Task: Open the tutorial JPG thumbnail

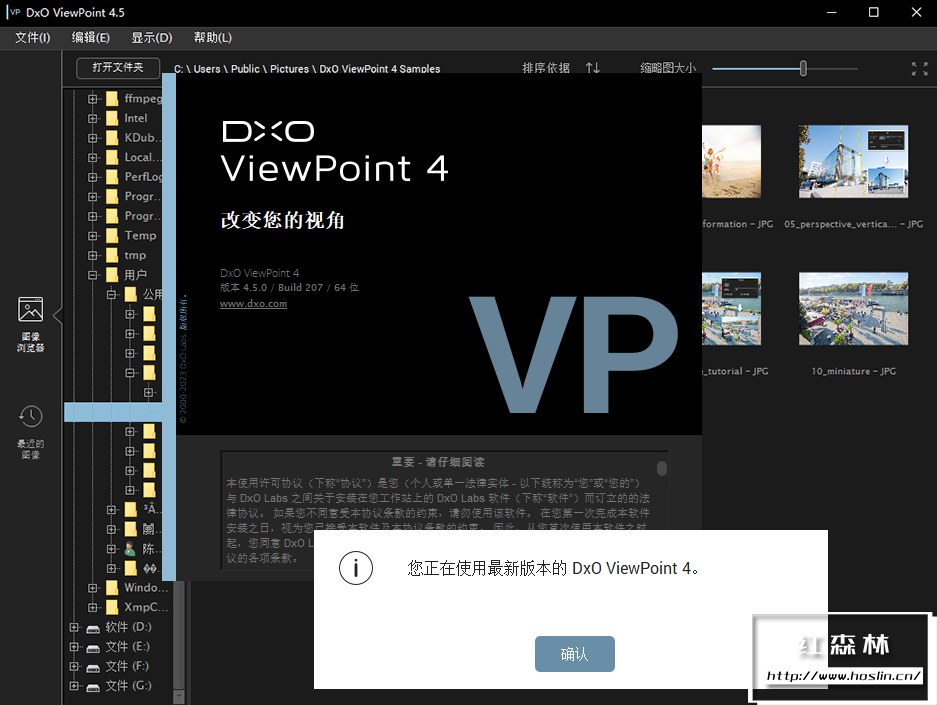Action: pyautogui.click(x=731, y=308)
